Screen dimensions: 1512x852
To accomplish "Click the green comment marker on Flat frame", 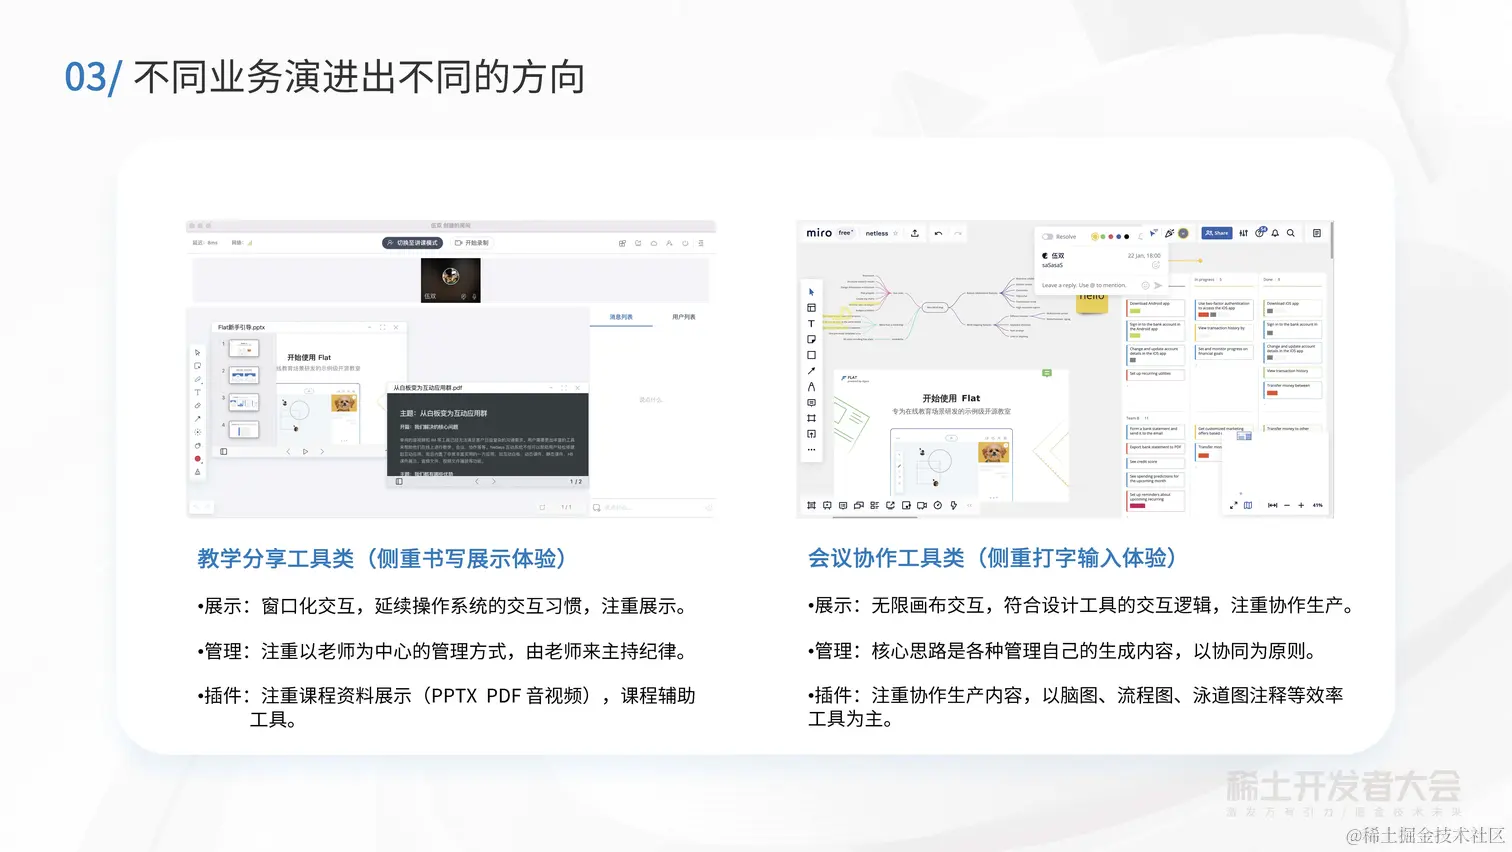I will pos(1047,373).
